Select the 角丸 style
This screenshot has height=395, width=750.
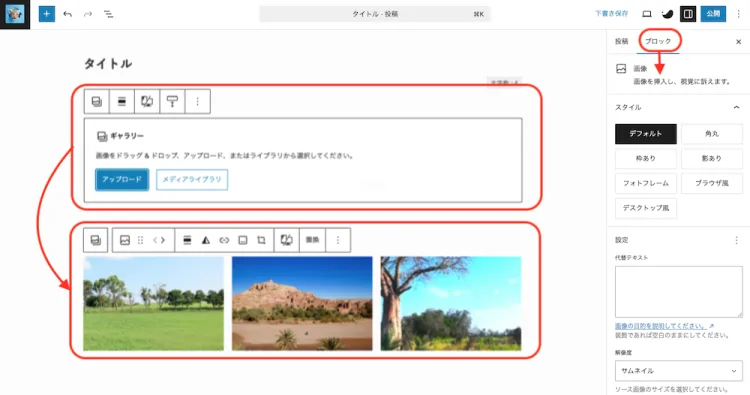click(712, 134)
